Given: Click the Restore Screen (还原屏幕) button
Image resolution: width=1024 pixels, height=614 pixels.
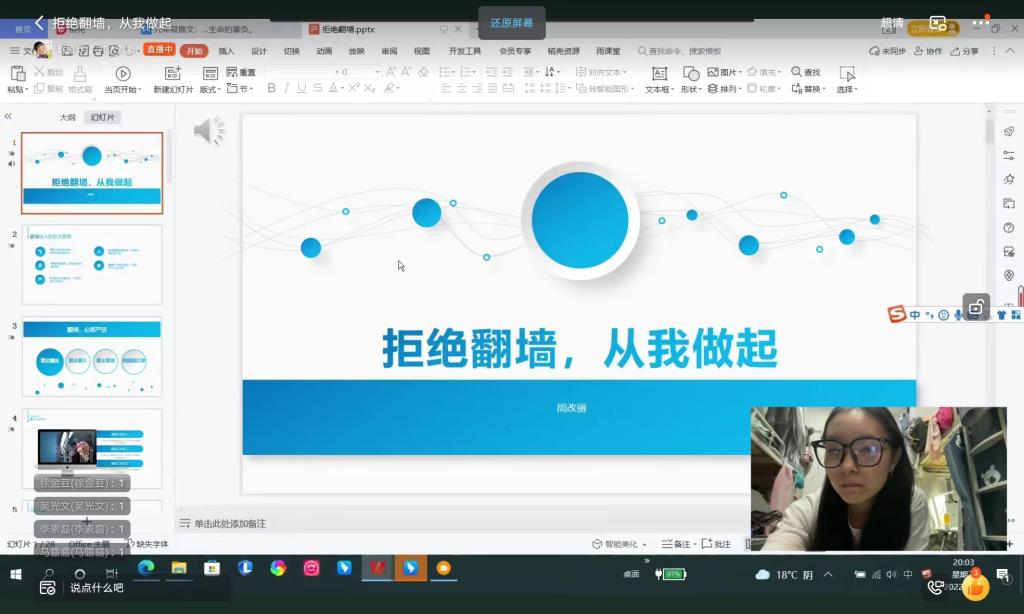Looking at the screenshot, I should point(512,23).
